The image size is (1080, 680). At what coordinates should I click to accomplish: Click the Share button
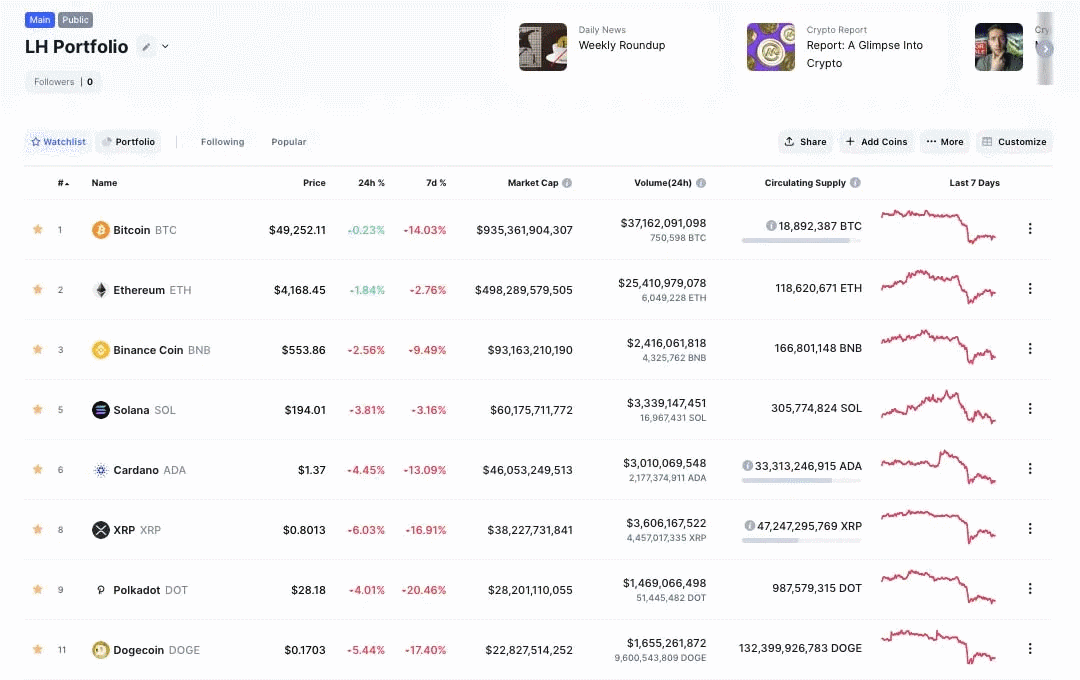pyautogui.click(x=805, y=142)
